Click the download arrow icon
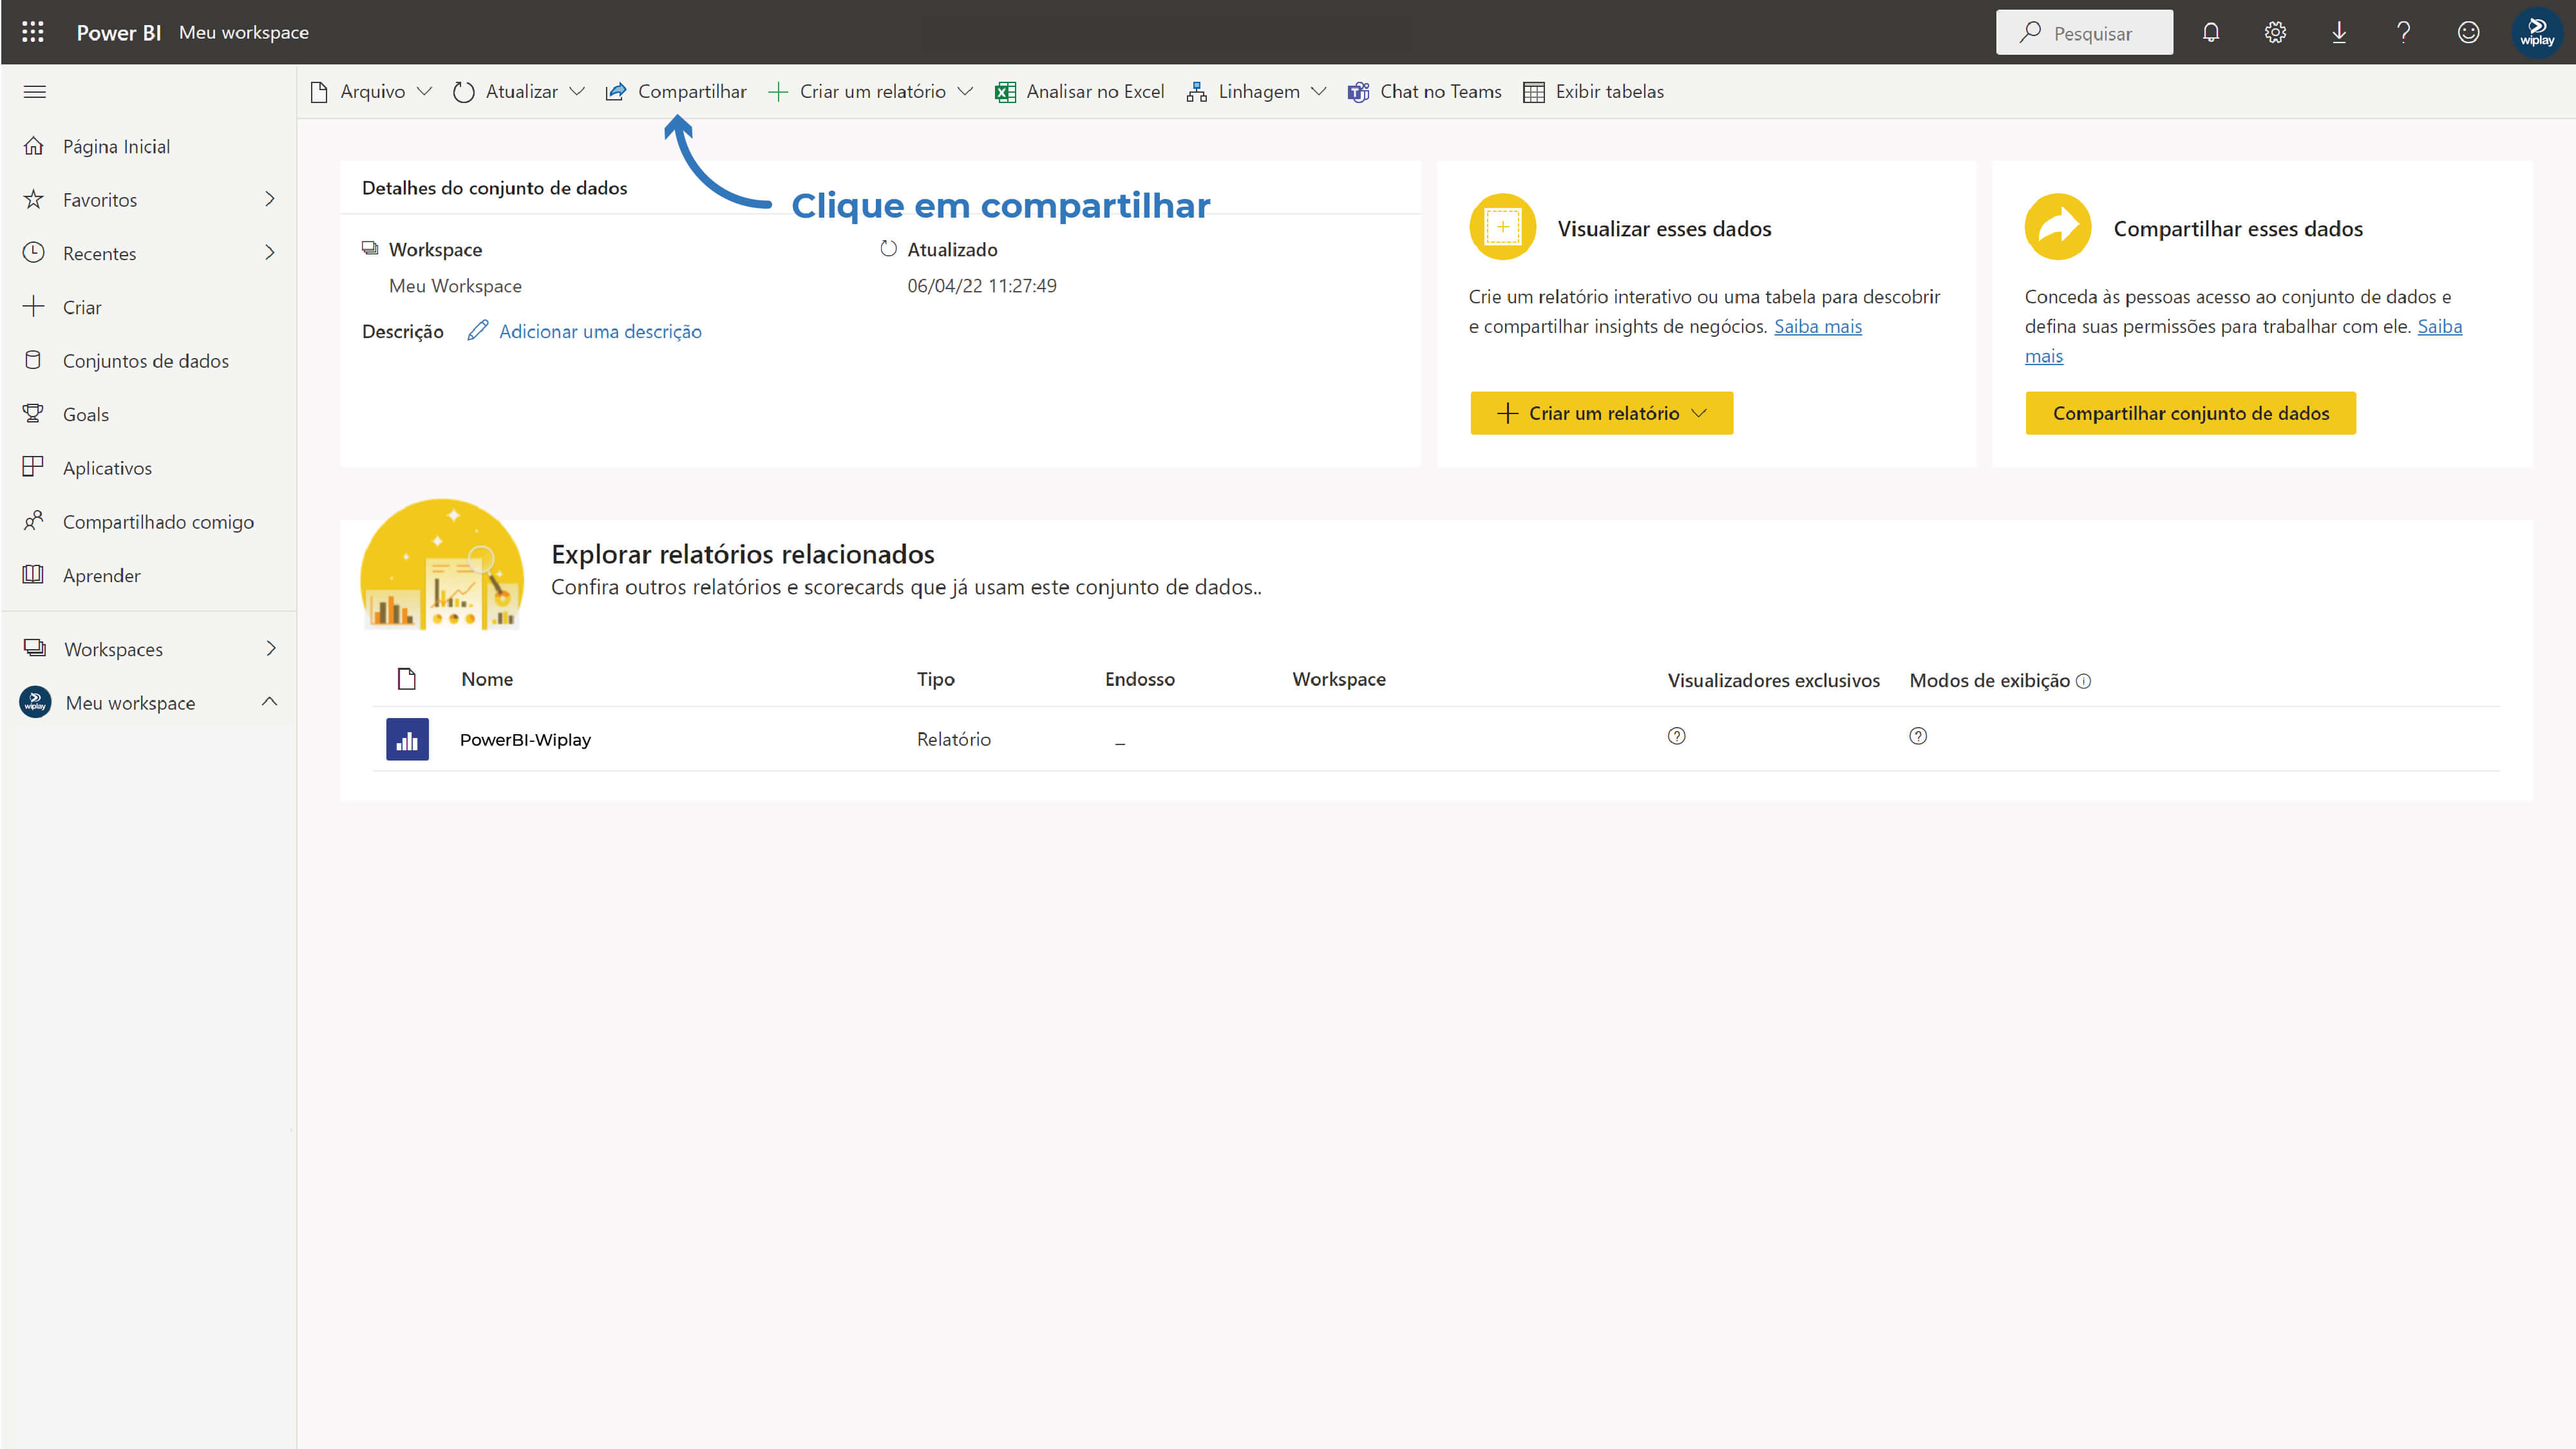Image resolution: width=2576 pixels, height=1449 pixels. pos(2339,32)
